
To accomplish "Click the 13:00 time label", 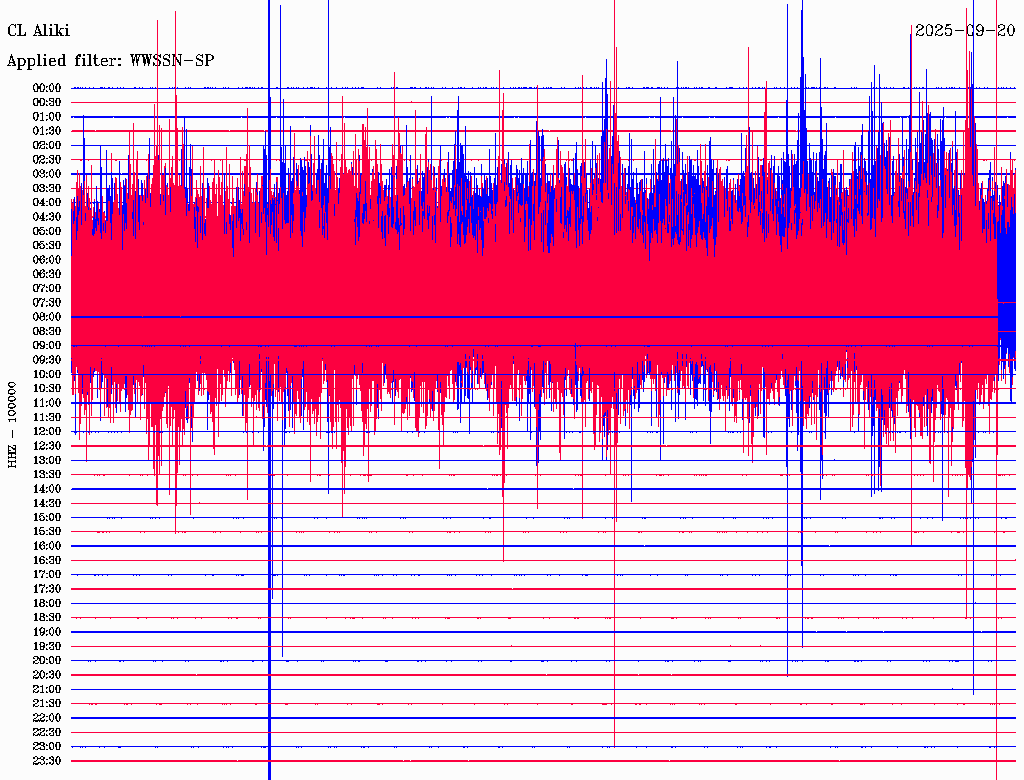I will pyautogui.click(x=47, y=461).
